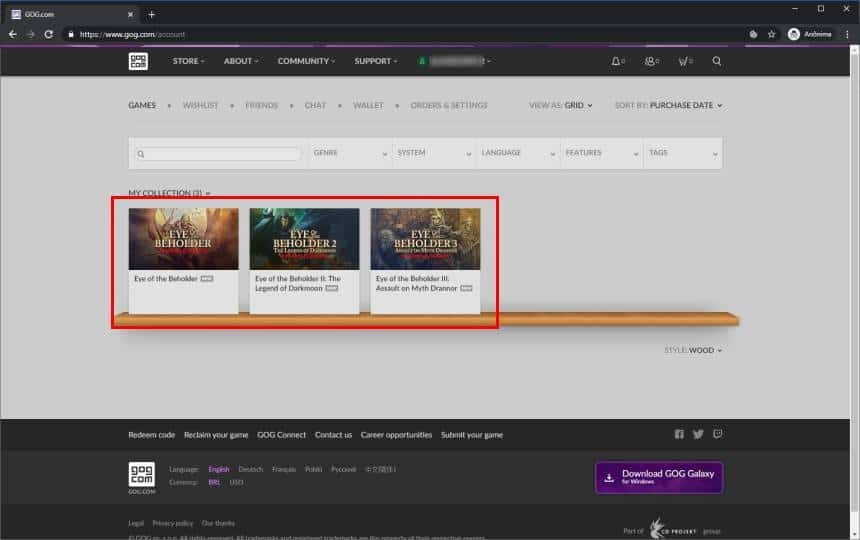Open the SUPPORT dropdown menu
This screenshot has height=540, width=860.
click(376, 61)
